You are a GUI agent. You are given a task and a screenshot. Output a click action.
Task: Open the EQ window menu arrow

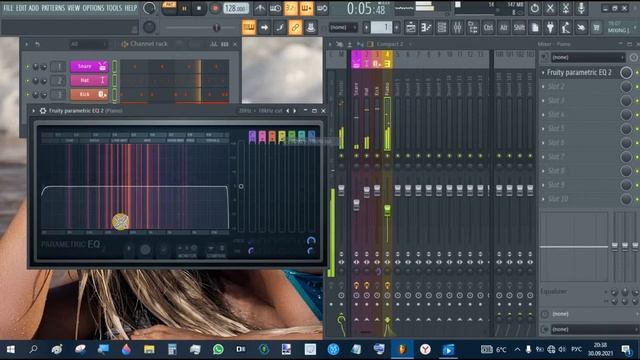[34, 111]
